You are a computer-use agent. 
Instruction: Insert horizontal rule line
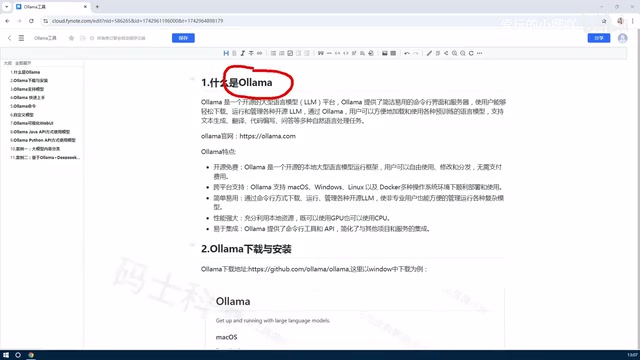329,53
